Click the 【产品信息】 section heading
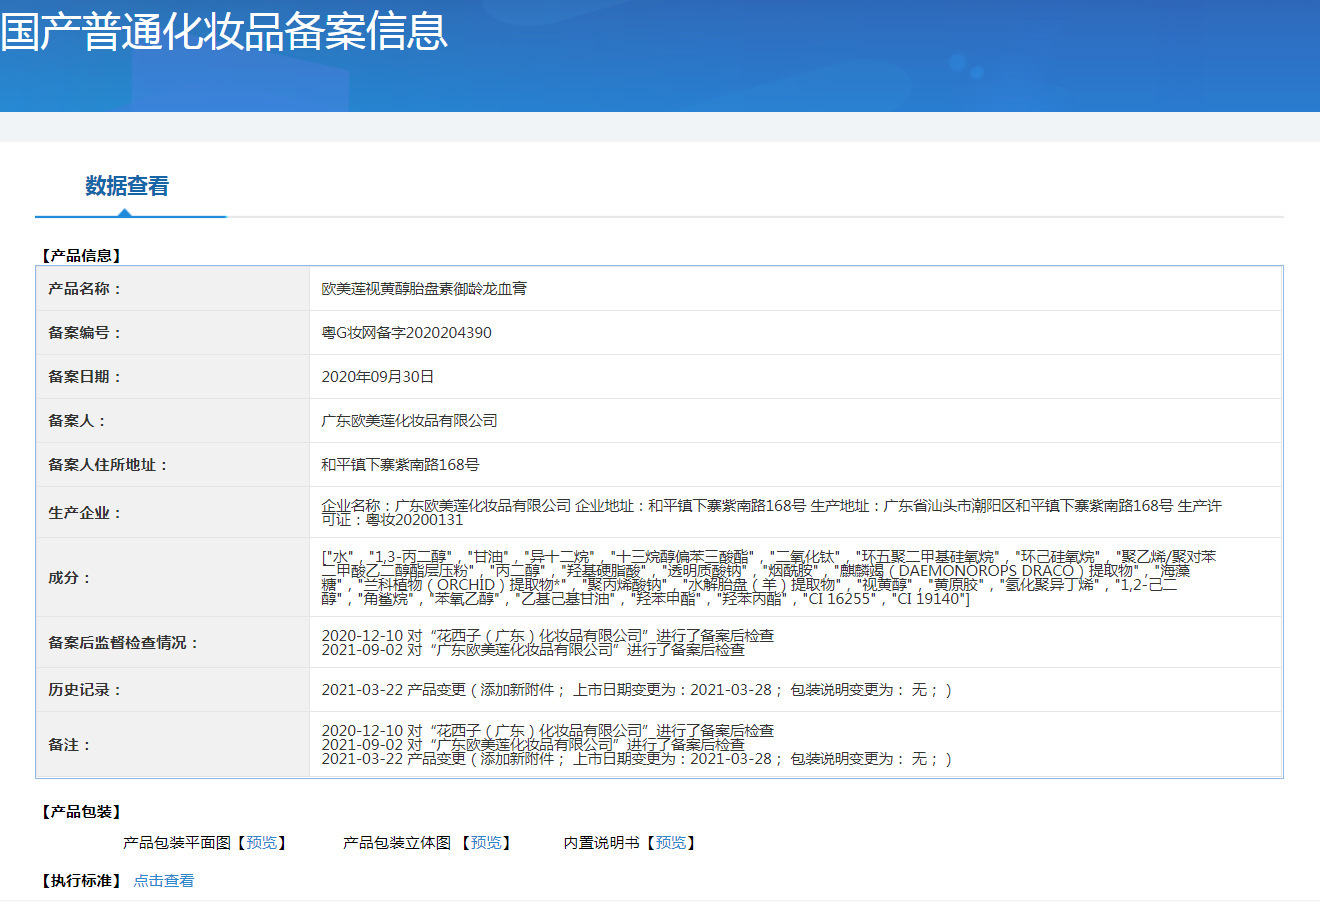 point(80,256)
